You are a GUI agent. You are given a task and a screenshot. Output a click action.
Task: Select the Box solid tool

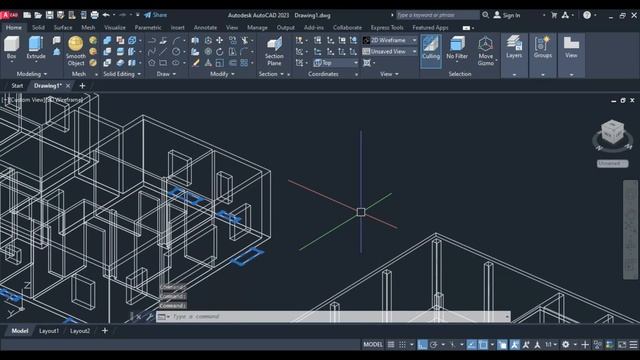(x=11, y=48)
